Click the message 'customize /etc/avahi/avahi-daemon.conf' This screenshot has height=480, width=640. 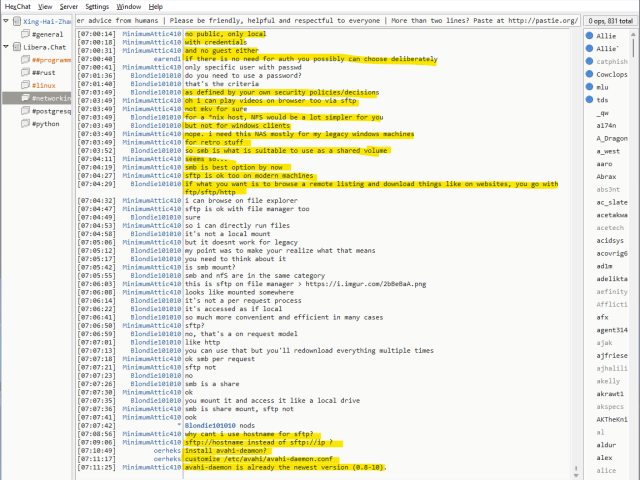259,459
